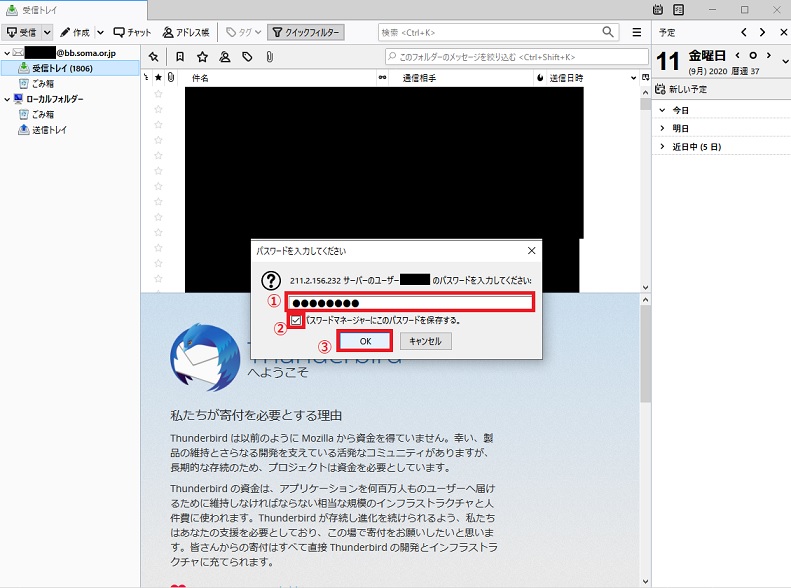Screen dimensions: 791x588
Task: Click the previous arrow beside 金曜日
Action: tap(738, 55)
